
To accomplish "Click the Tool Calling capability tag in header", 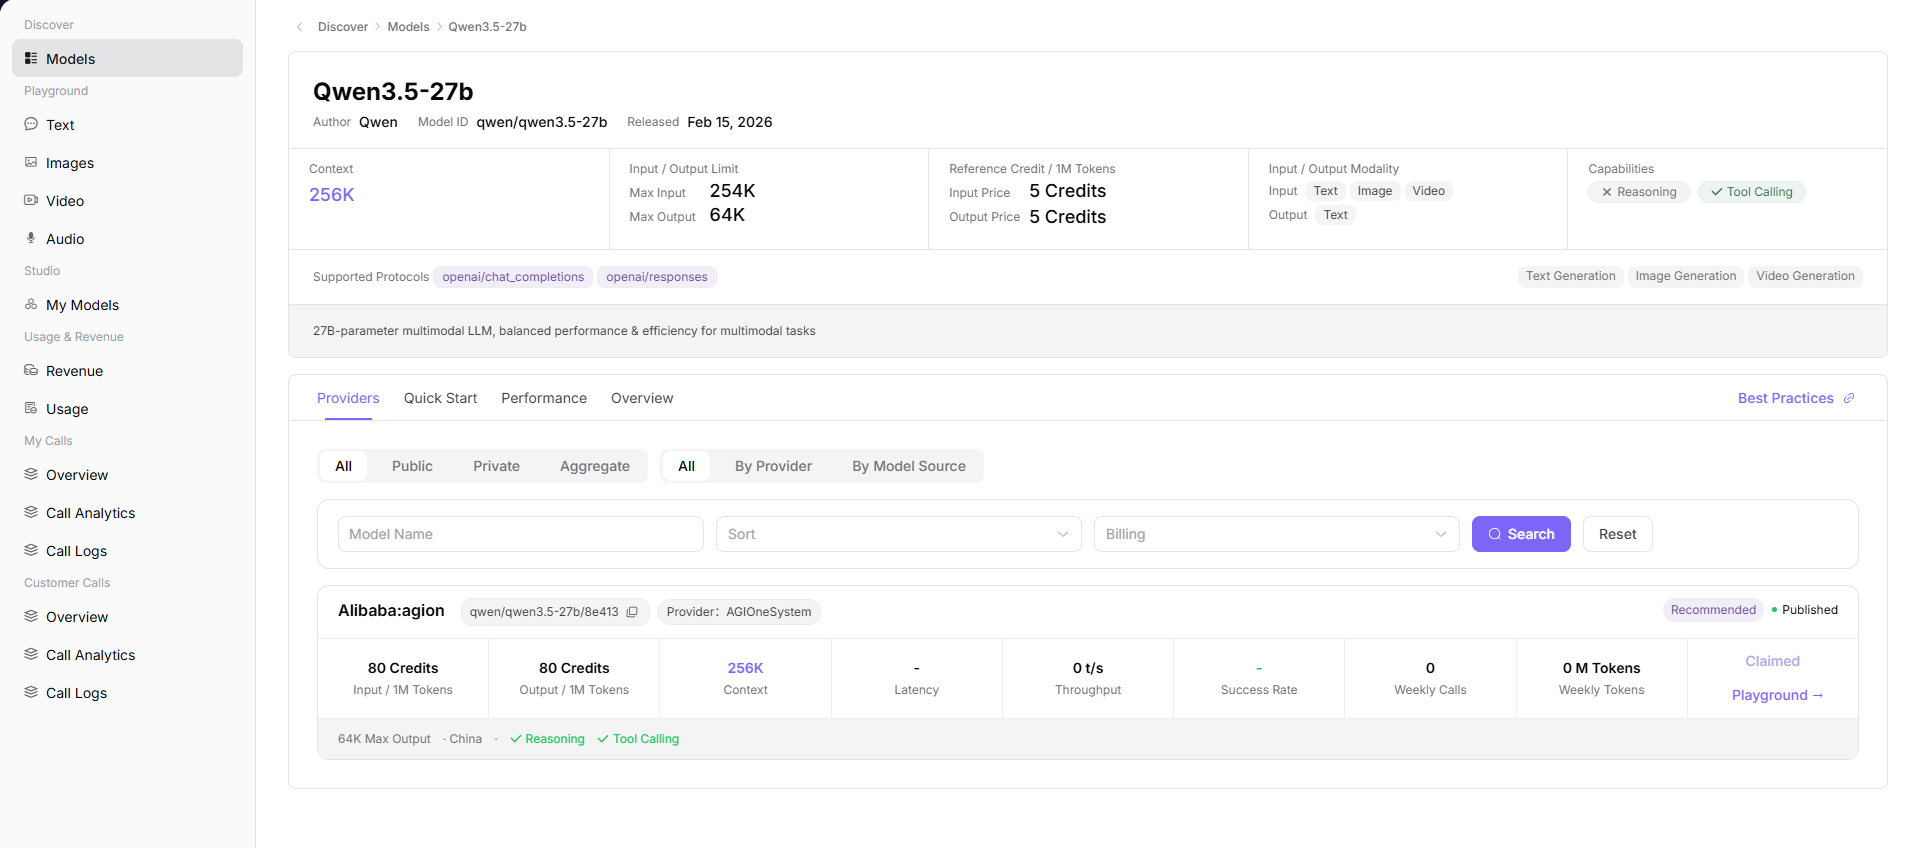I will click(x=1751, y=192).
